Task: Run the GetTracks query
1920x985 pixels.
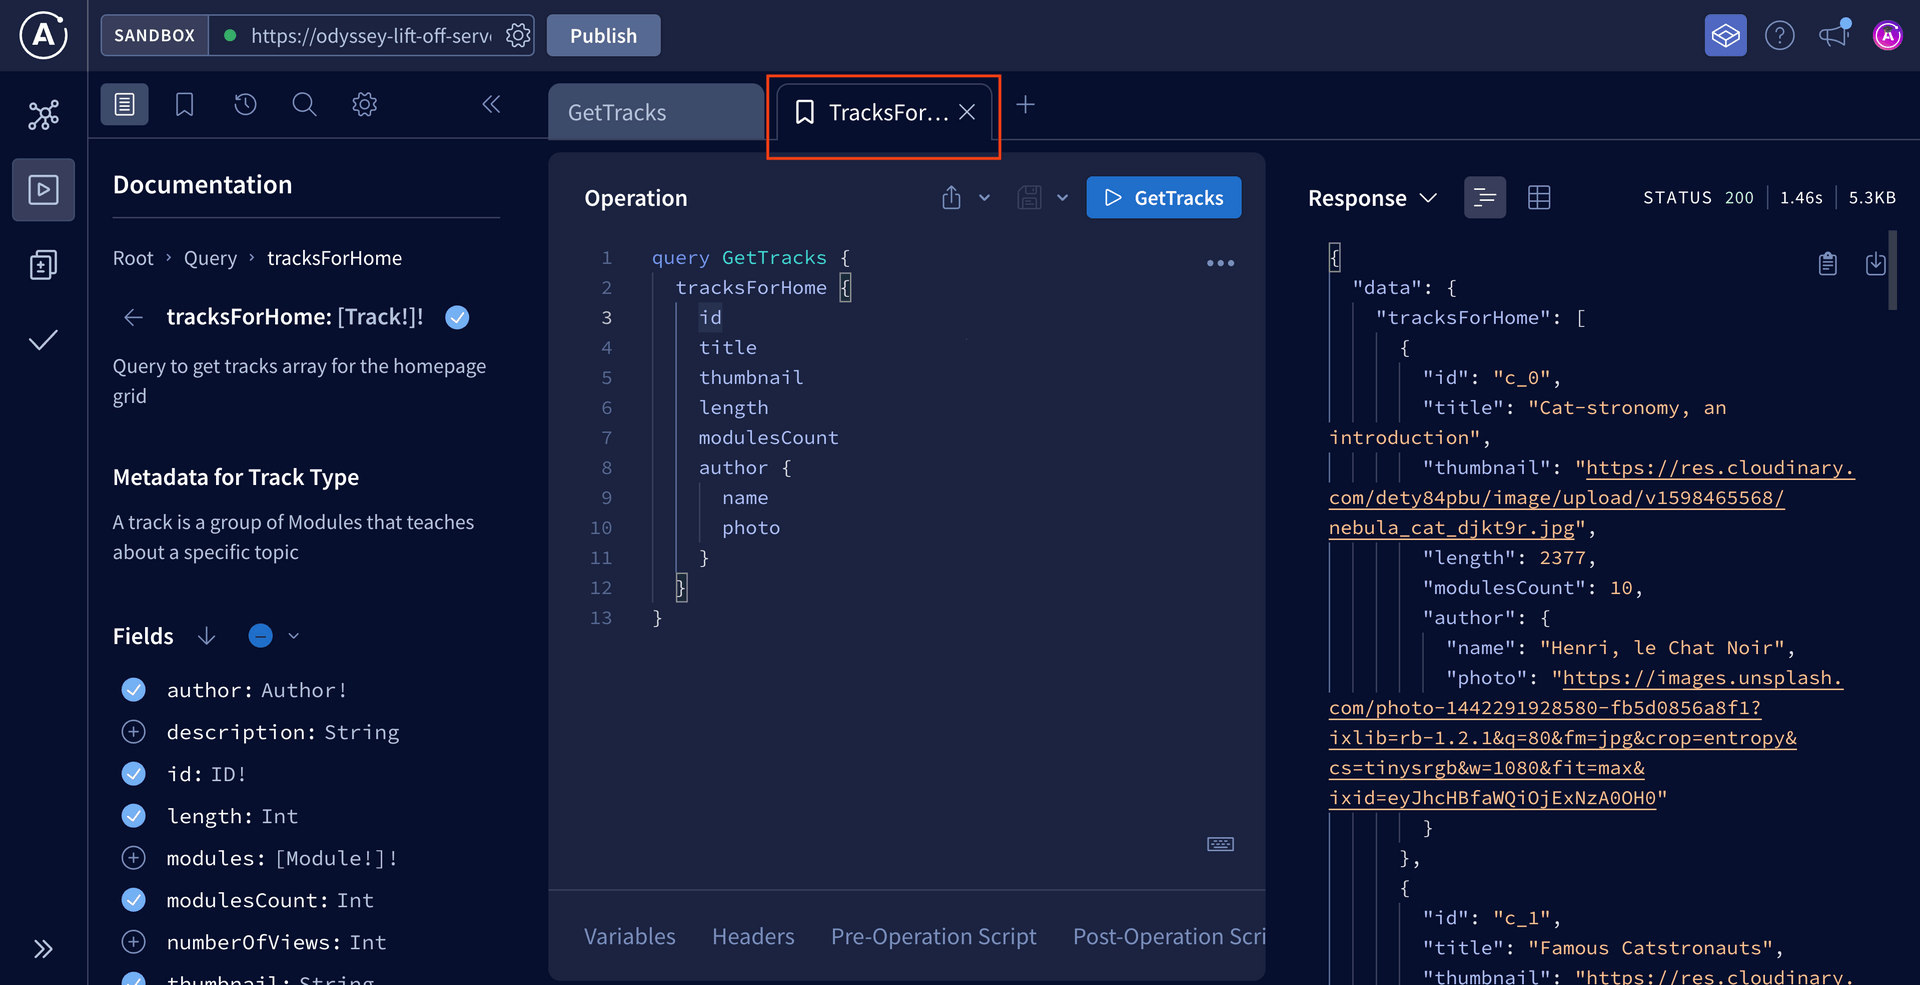Action: pyautogui.click(x=1163, y=197)
